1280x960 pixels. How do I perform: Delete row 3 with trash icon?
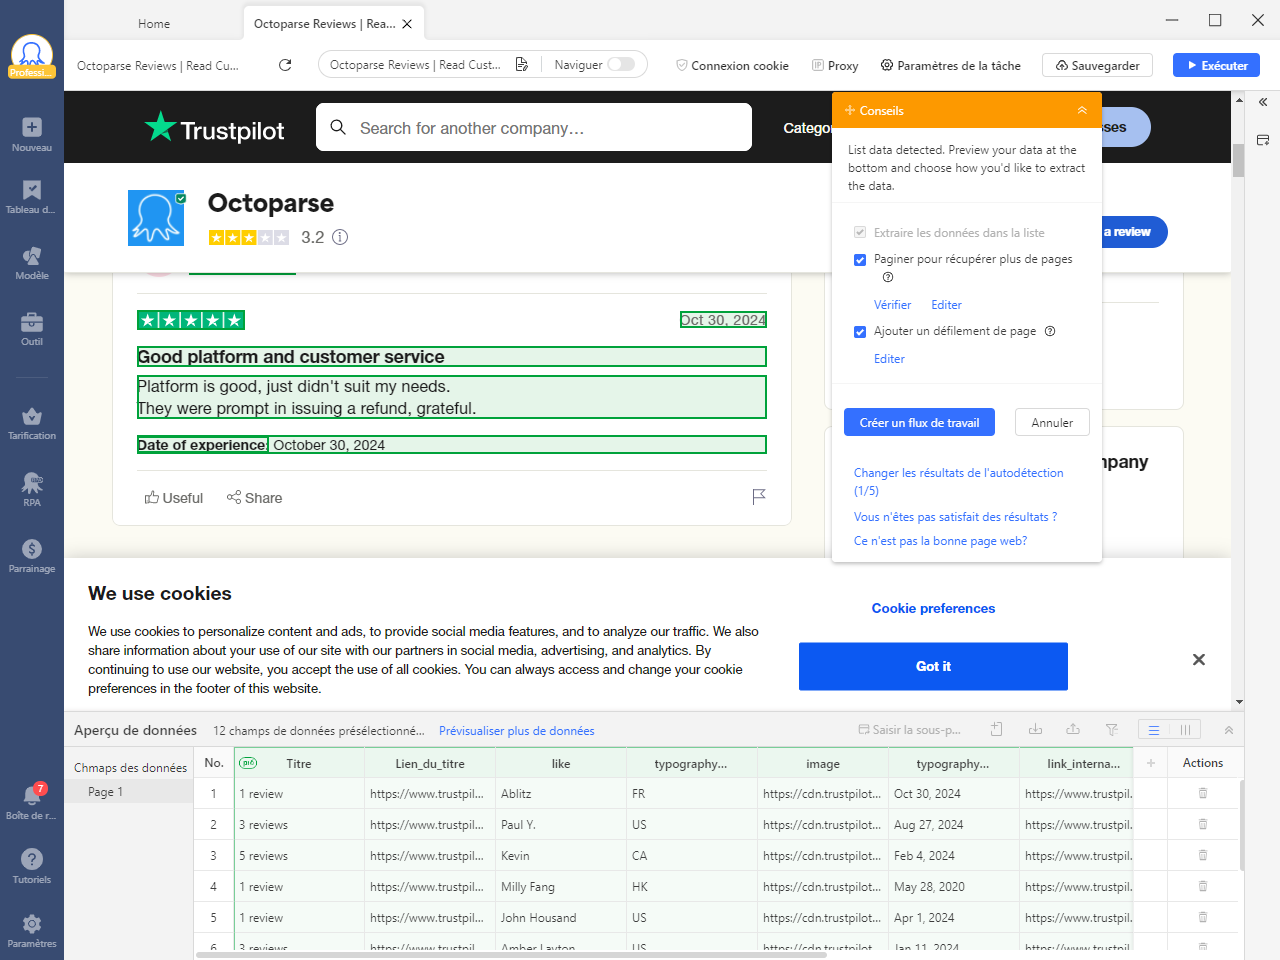(x=1203, y=855)
